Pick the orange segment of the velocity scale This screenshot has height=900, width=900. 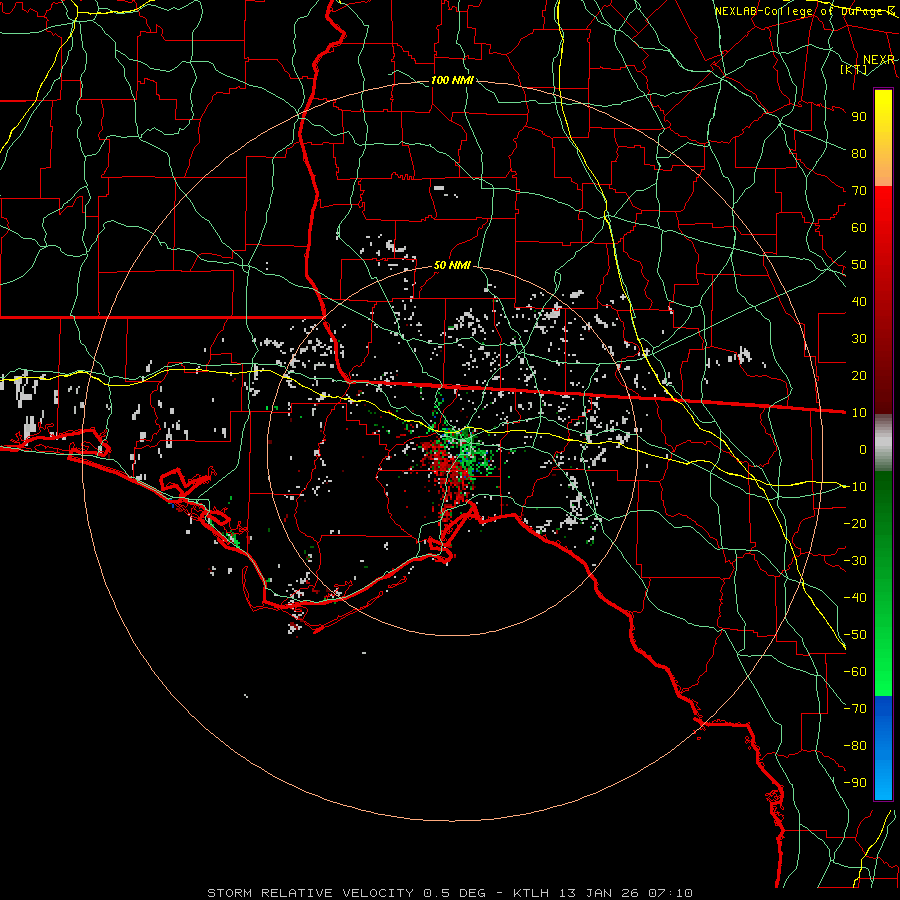tap(883, 165)
